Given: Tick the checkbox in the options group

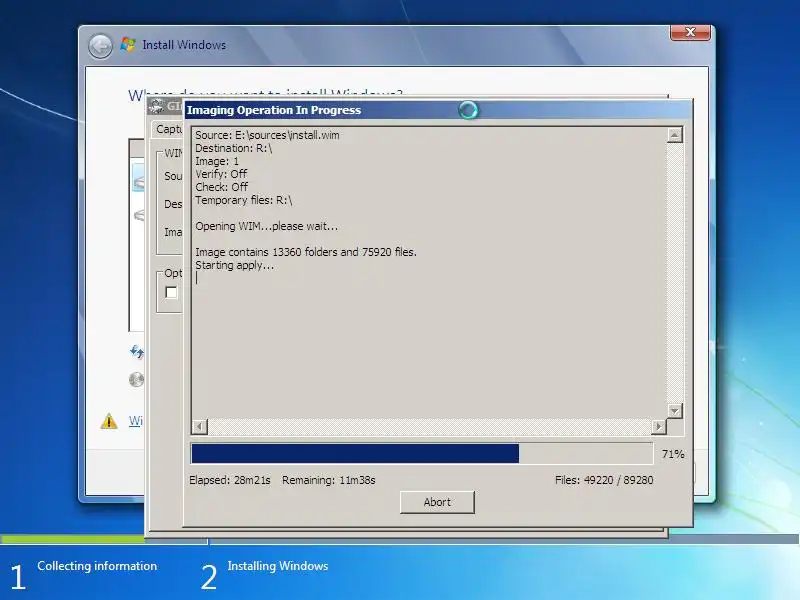Looking at the screenshot, I should click(x=171, y=292).
